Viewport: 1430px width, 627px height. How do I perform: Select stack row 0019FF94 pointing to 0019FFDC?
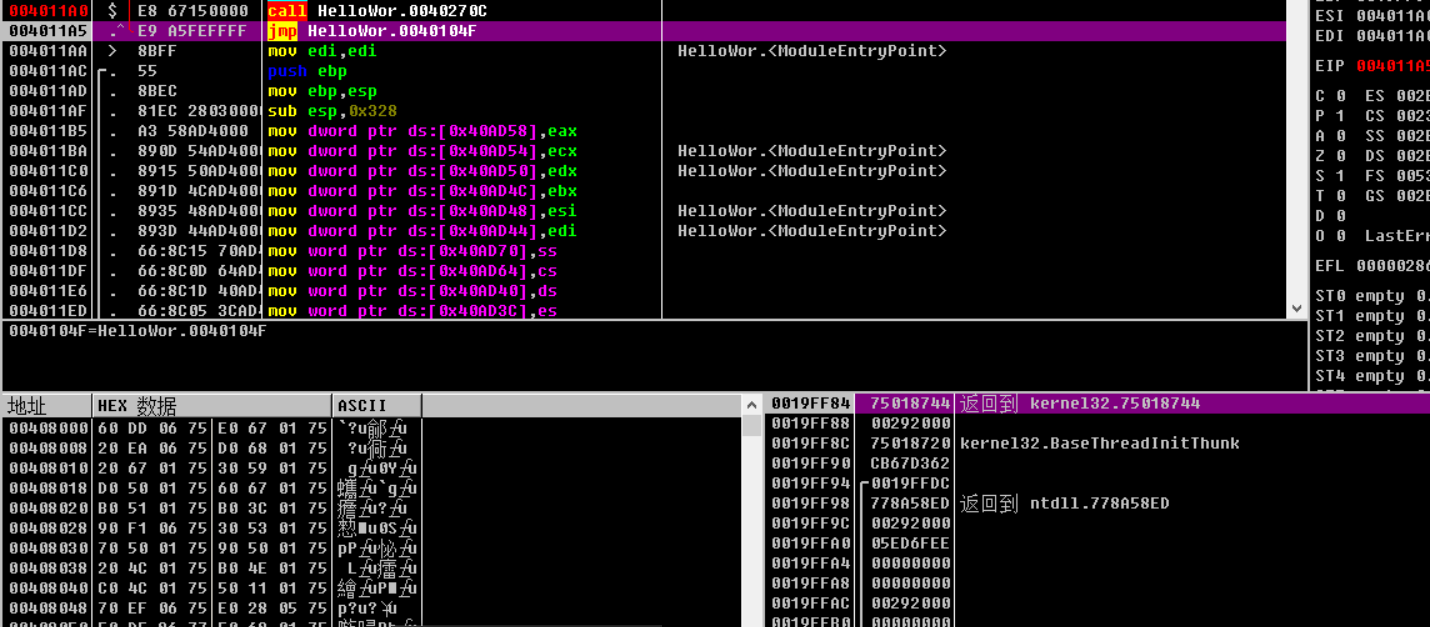(x=1097, y=483)
